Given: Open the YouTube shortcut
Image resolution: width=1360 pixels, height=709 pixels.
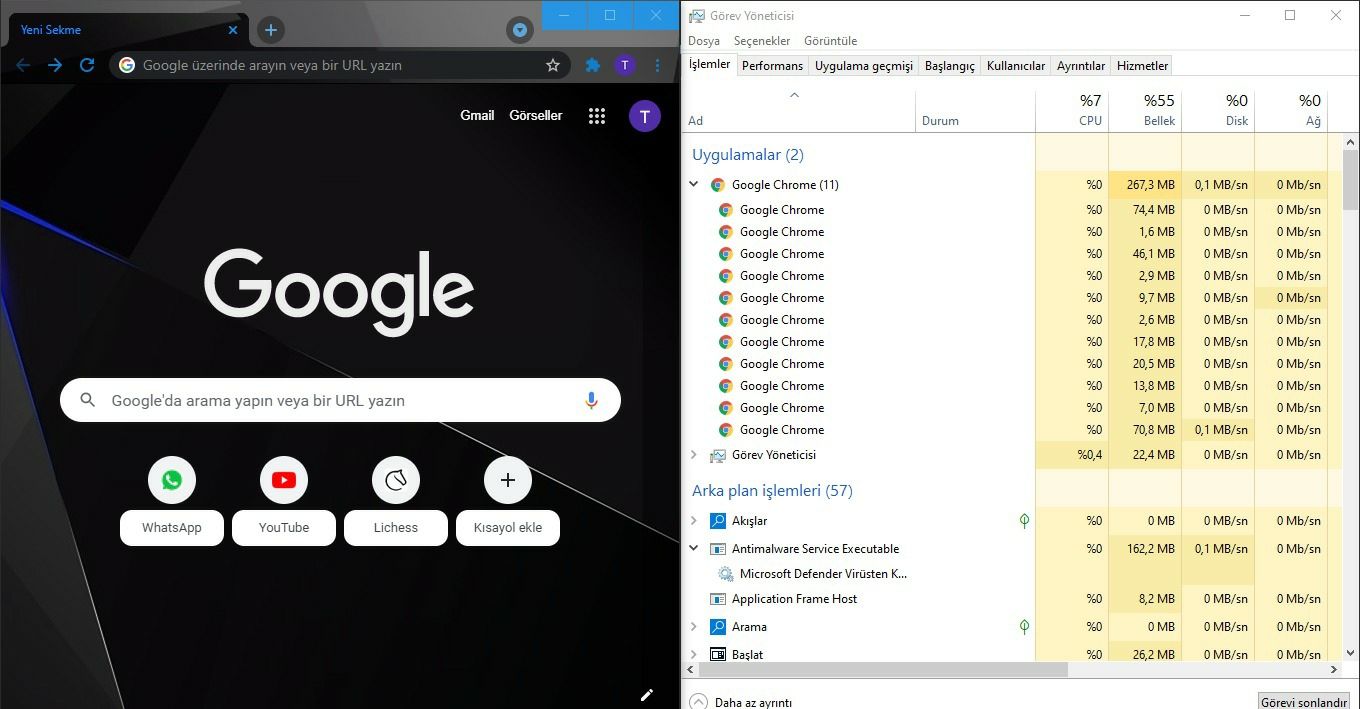Looking at the screenshot, I should pos(284,480).
